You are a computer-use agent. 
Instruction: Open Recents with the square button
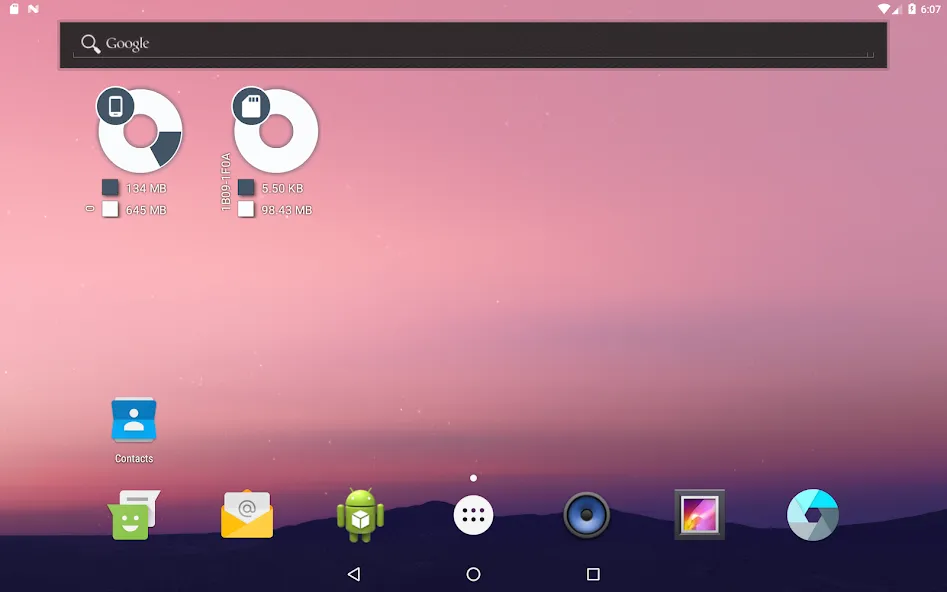coord(593,574)
